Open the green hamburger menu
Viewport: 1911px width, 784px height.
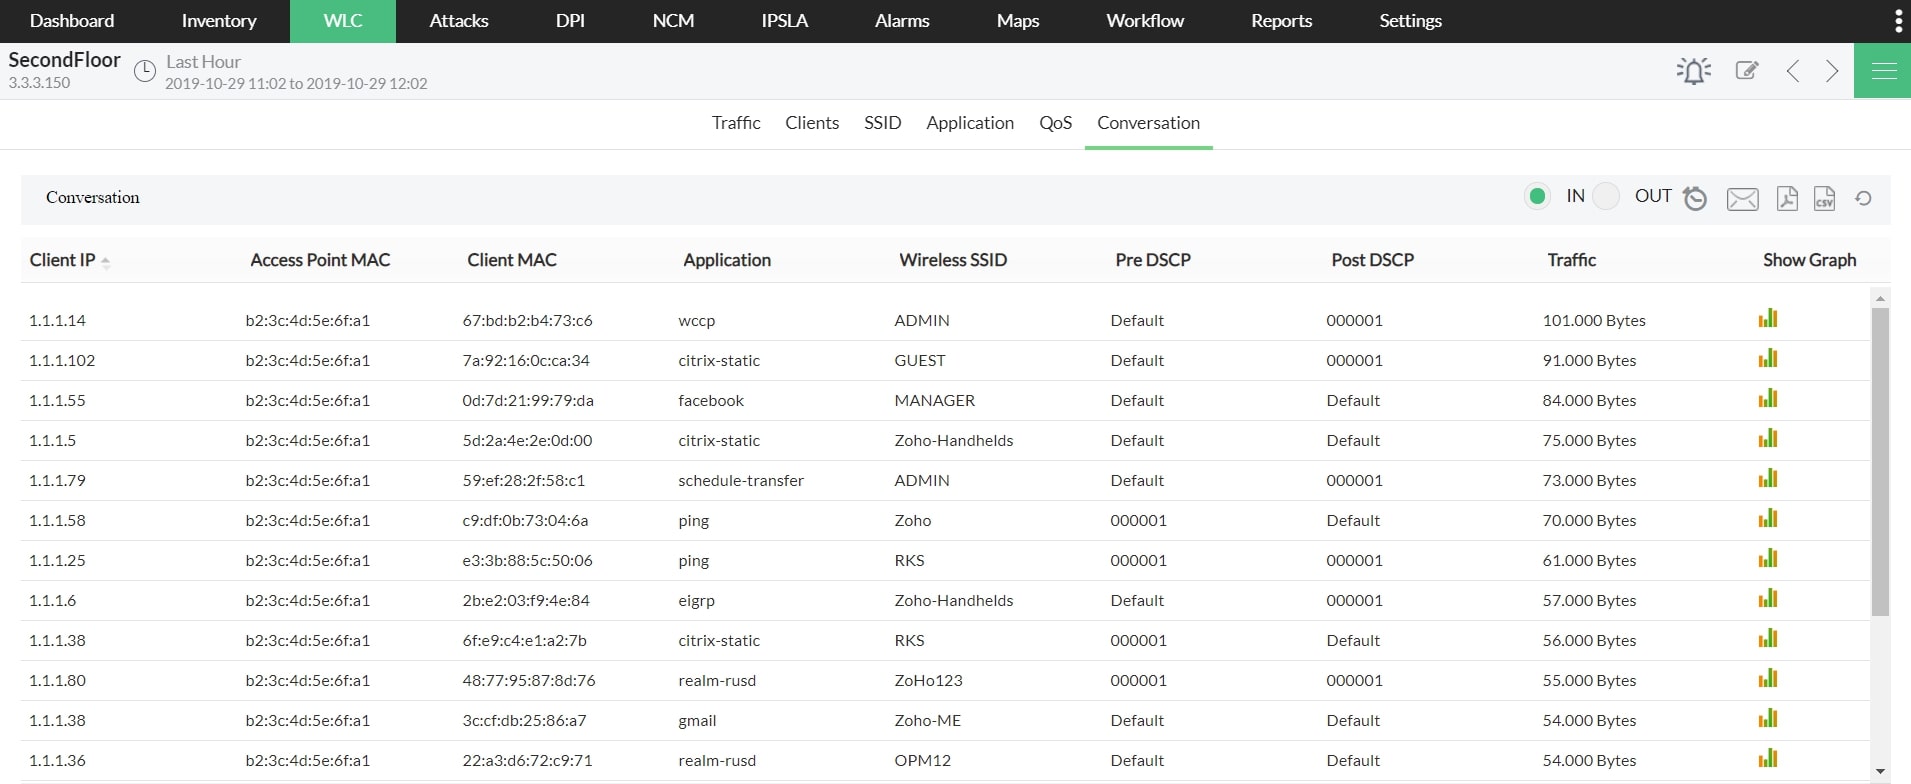[1883, 71]
